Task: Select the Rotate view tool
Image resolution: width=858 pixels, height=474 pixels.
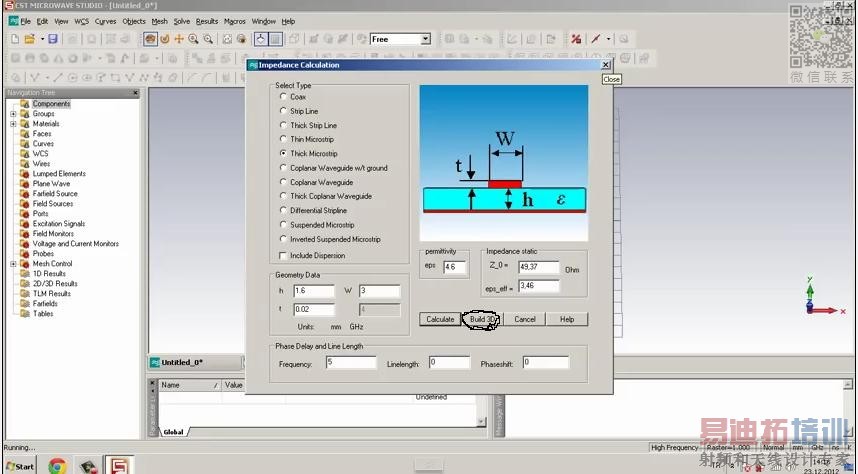Action: 150,39
